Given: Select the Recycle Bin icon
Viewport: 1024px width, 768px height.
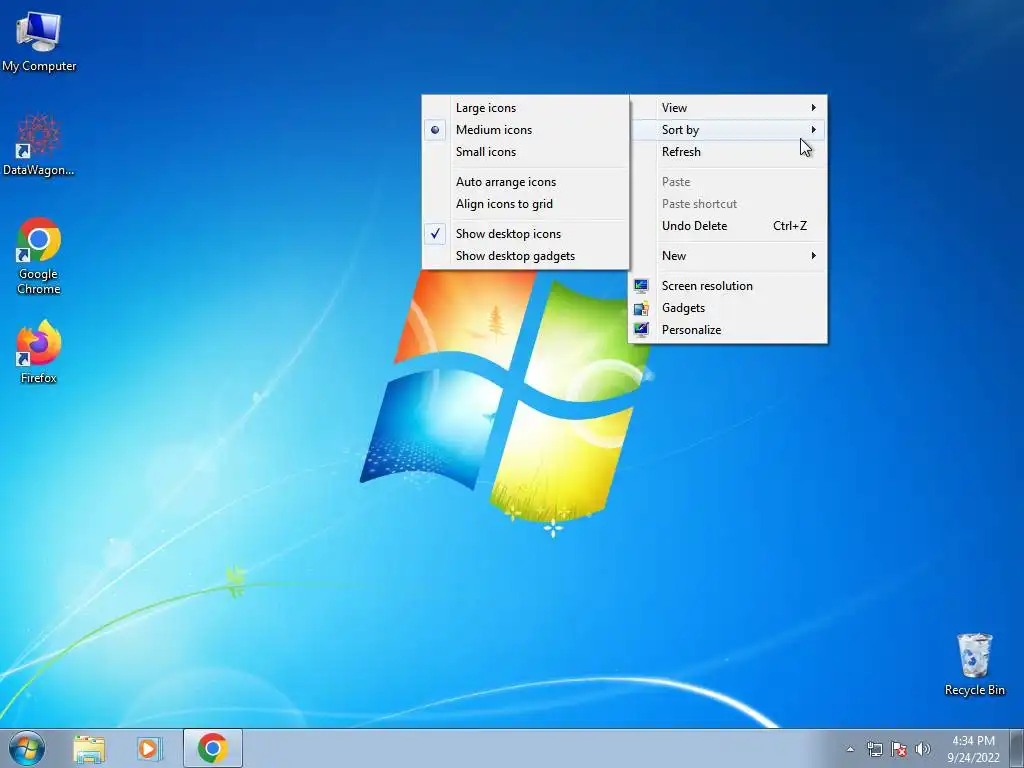Looking at the screenshot, I should 974,664.
